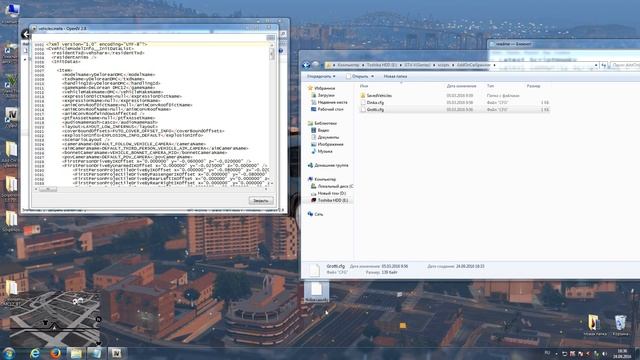The image size is (640, 360).
Task: Switch to the OpenIV taskbar button
Action: 116,353
